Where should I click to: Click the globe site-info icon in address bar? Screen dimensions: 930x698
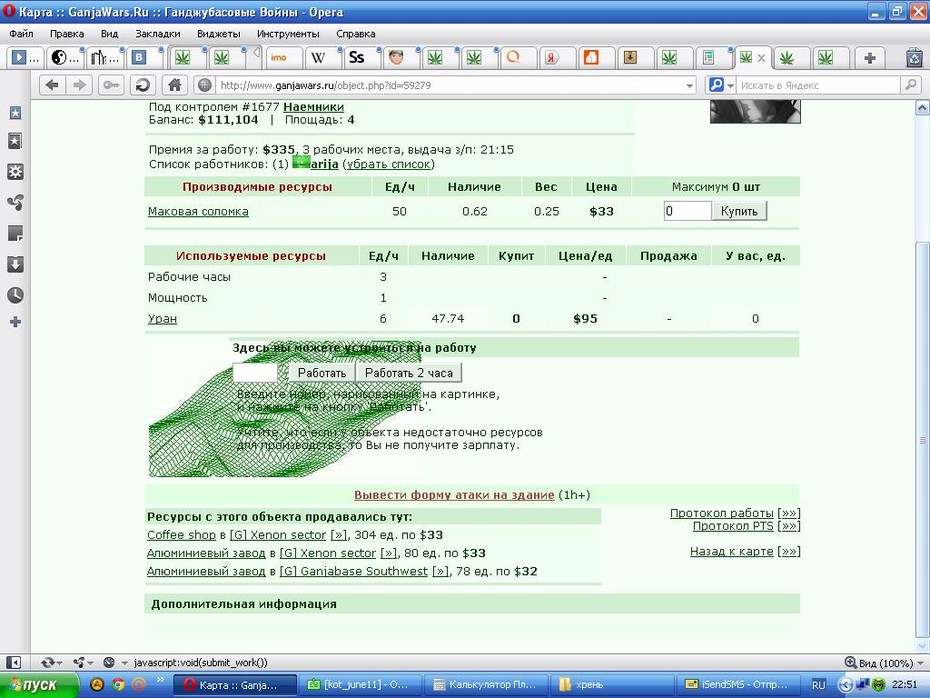[x=205, y=85]
